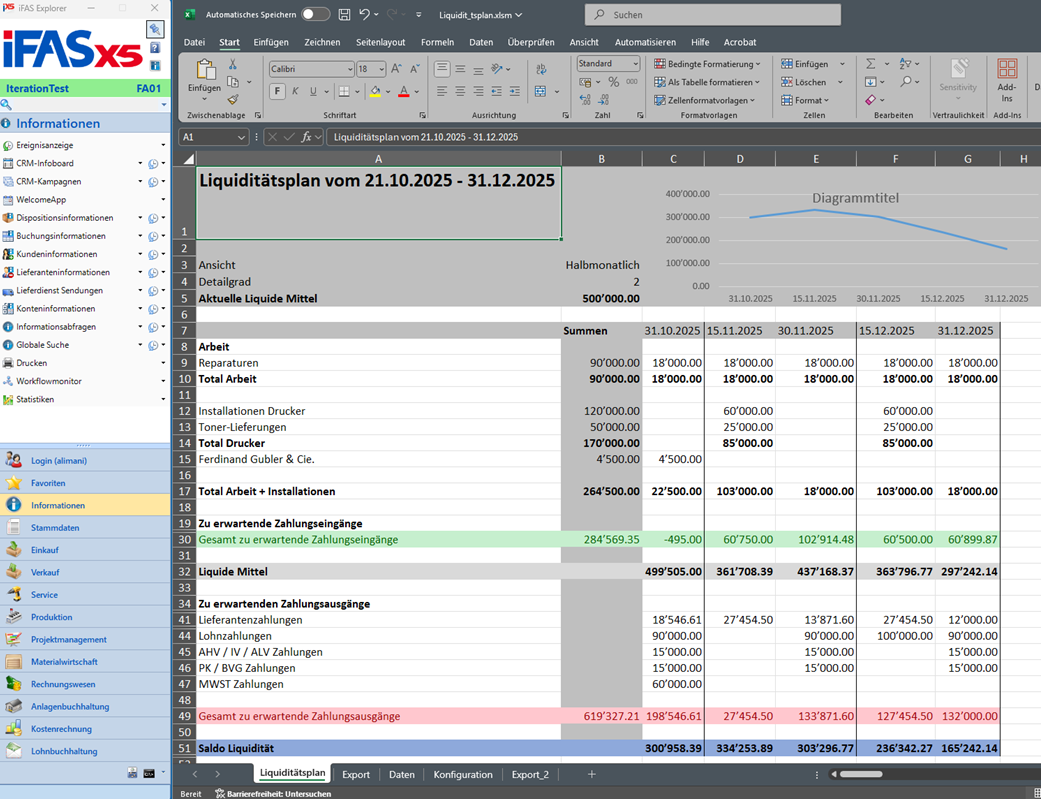Viewport: 1041px width, 799px height.
Task: Increase indent in the alignment group
Action: click(514, 91)
